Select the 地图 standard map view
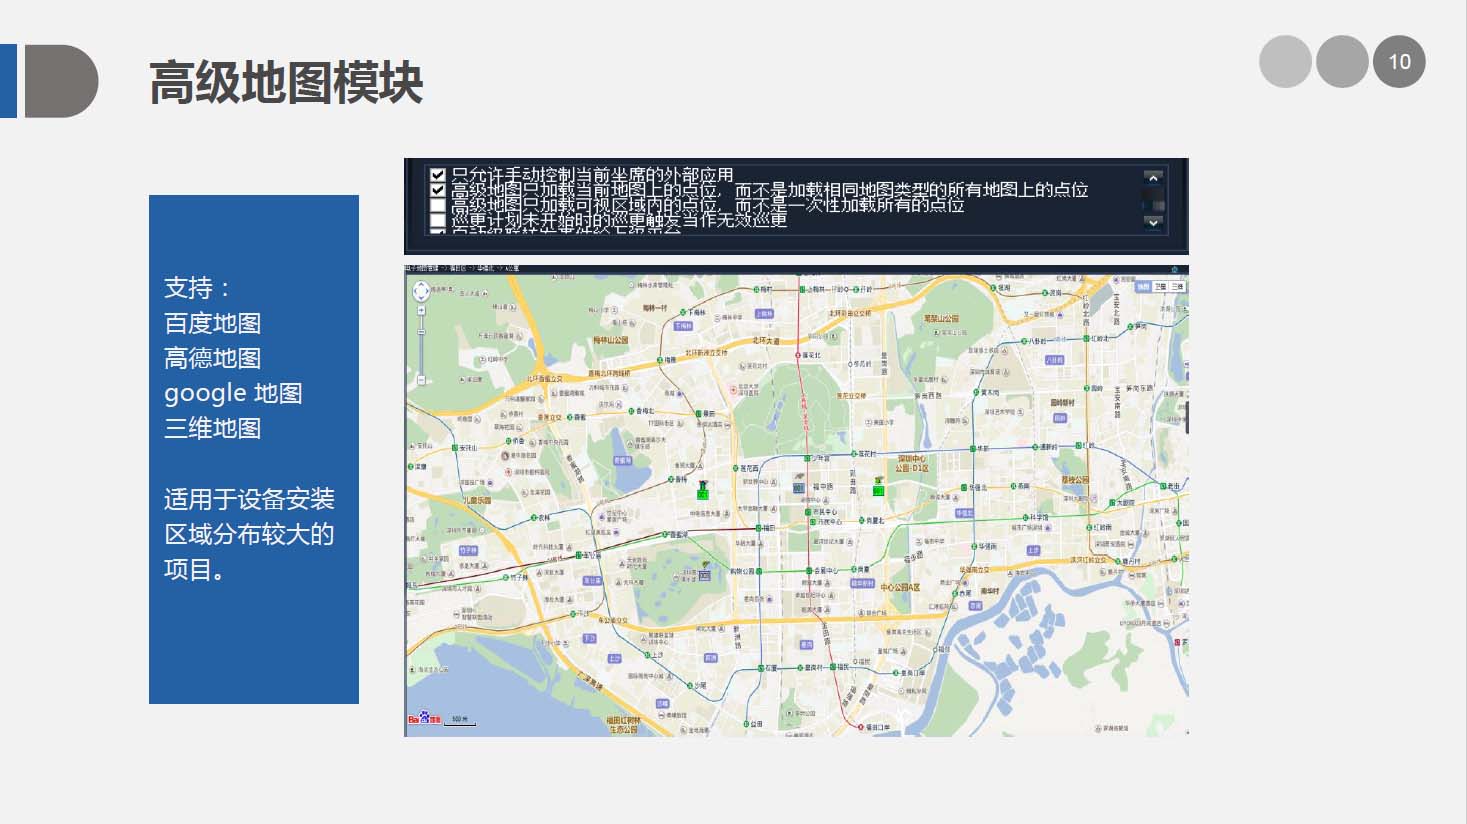1467x824 pixels. tap(1143, 287)
